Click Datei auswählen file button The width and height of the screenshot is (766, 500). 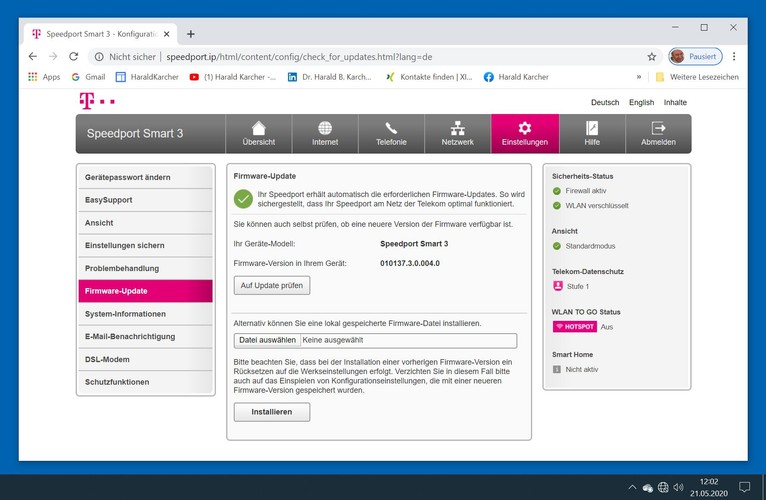267,340
